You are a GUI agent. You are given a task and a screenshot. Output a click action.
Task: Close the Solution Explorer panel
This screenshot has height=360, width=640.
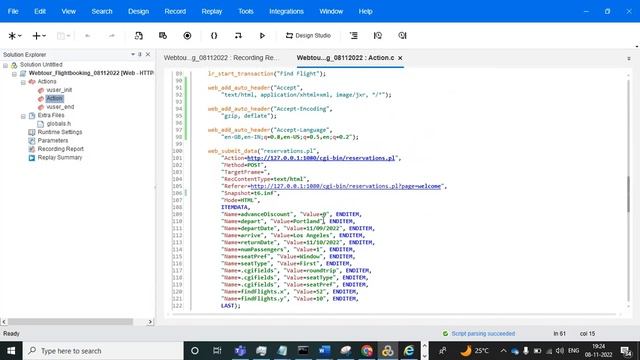coord(148,54)
